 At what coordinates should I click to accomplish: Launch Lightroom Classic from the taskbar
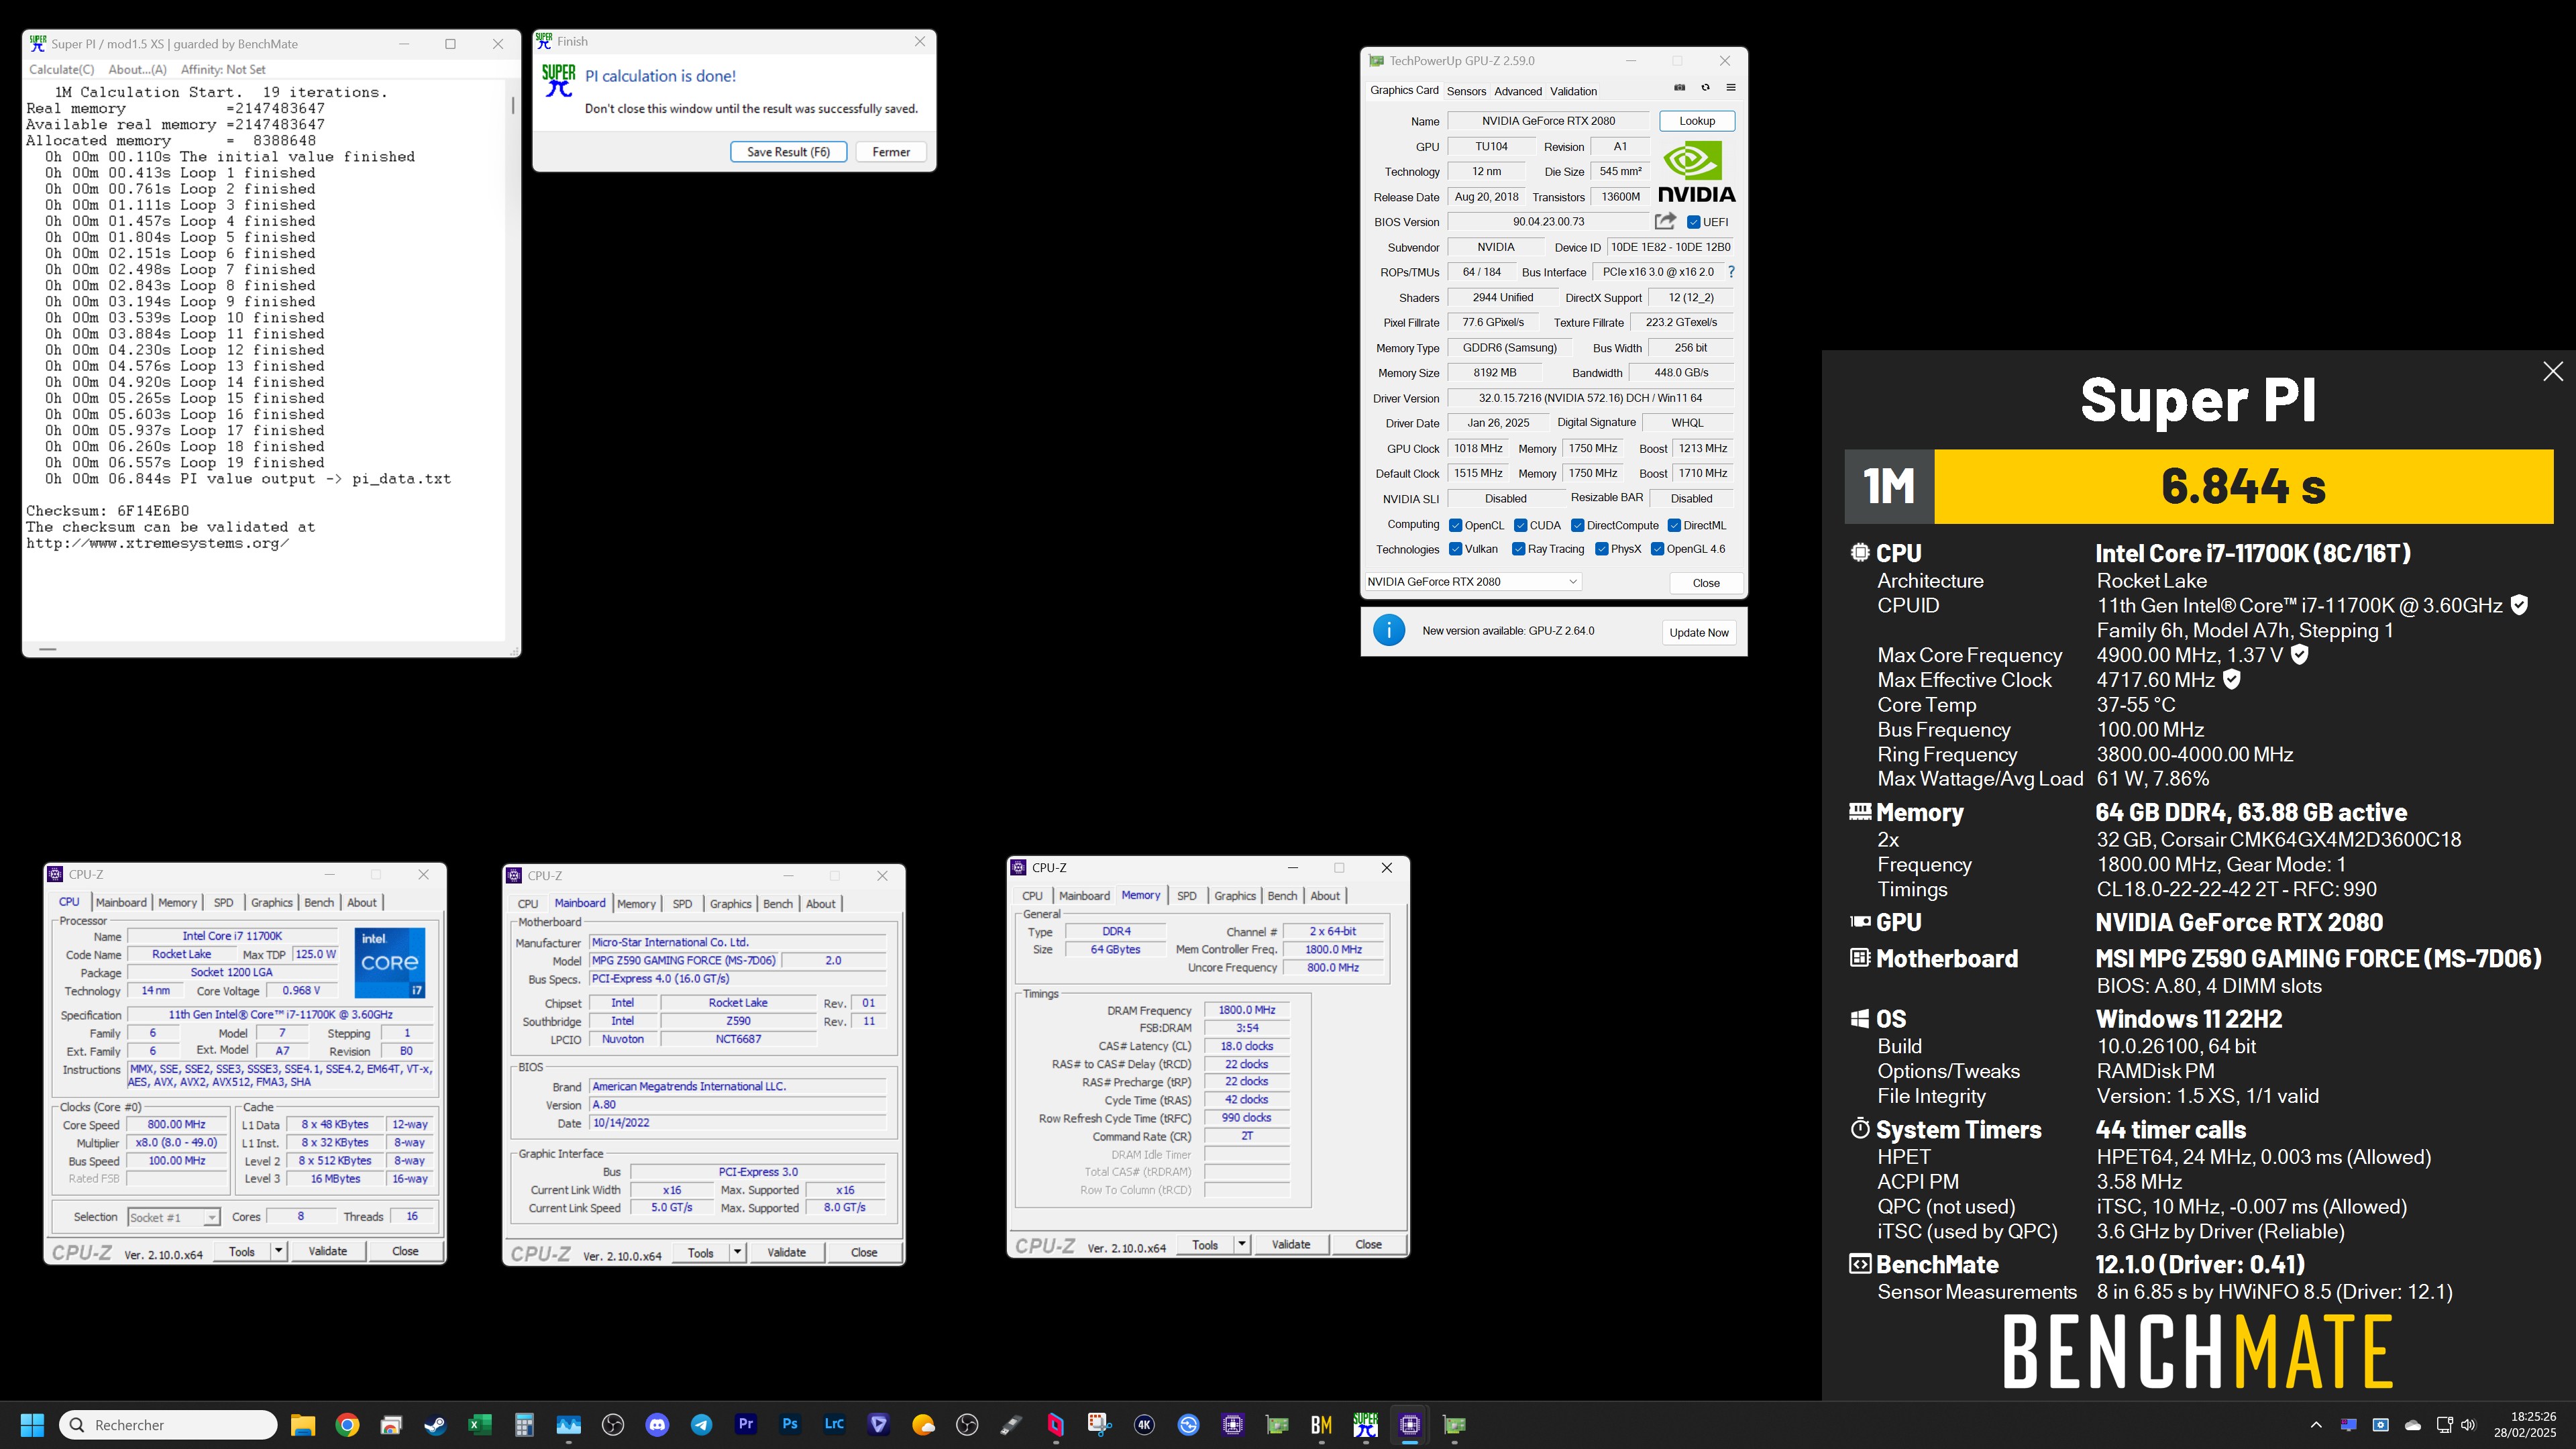coord(834,1425)
